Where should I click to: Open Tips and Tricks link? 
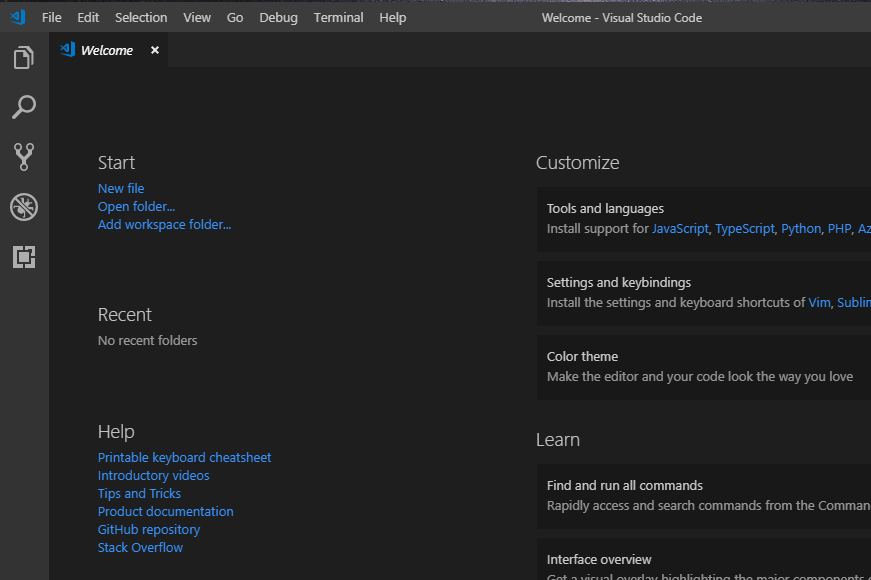(139, 493)
